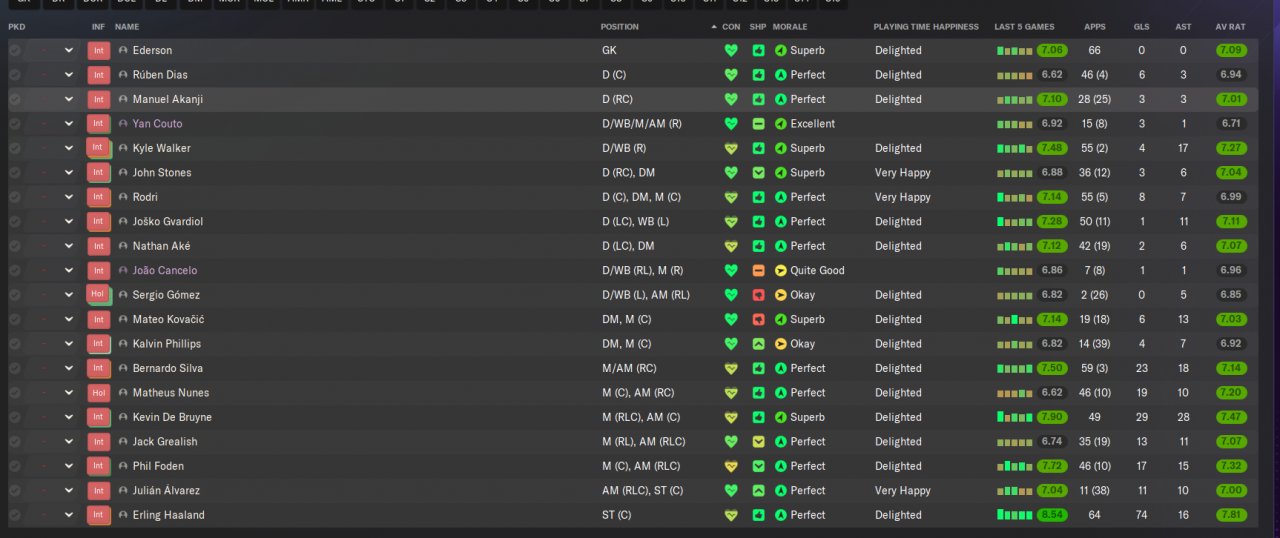The width and height of the screenshot is (1280, 538).
Task: Click Kalvin Phillips's Okay morale icon
Action: (x=781, y=344)
